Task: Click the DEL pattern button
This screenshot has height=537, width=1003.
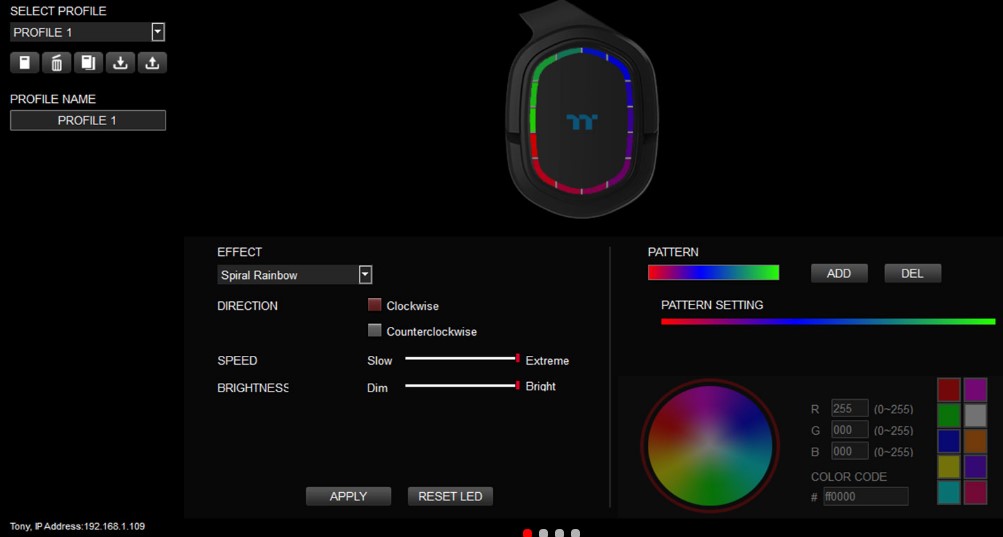Action: [x=913, y=273]
